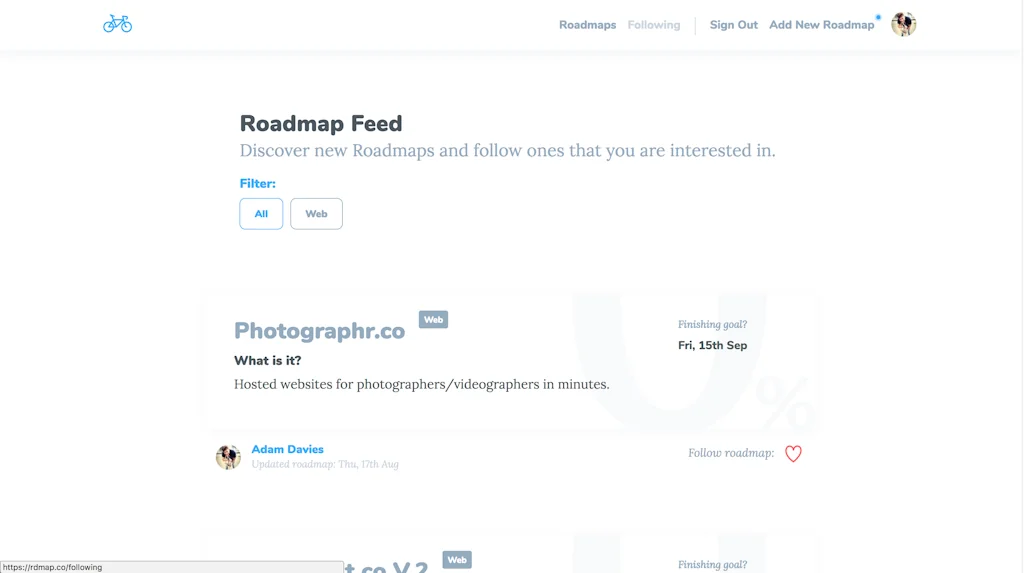Open the Roadmaps nav item
Viewport: 1024px width, 573px height.
coord(587,25)
